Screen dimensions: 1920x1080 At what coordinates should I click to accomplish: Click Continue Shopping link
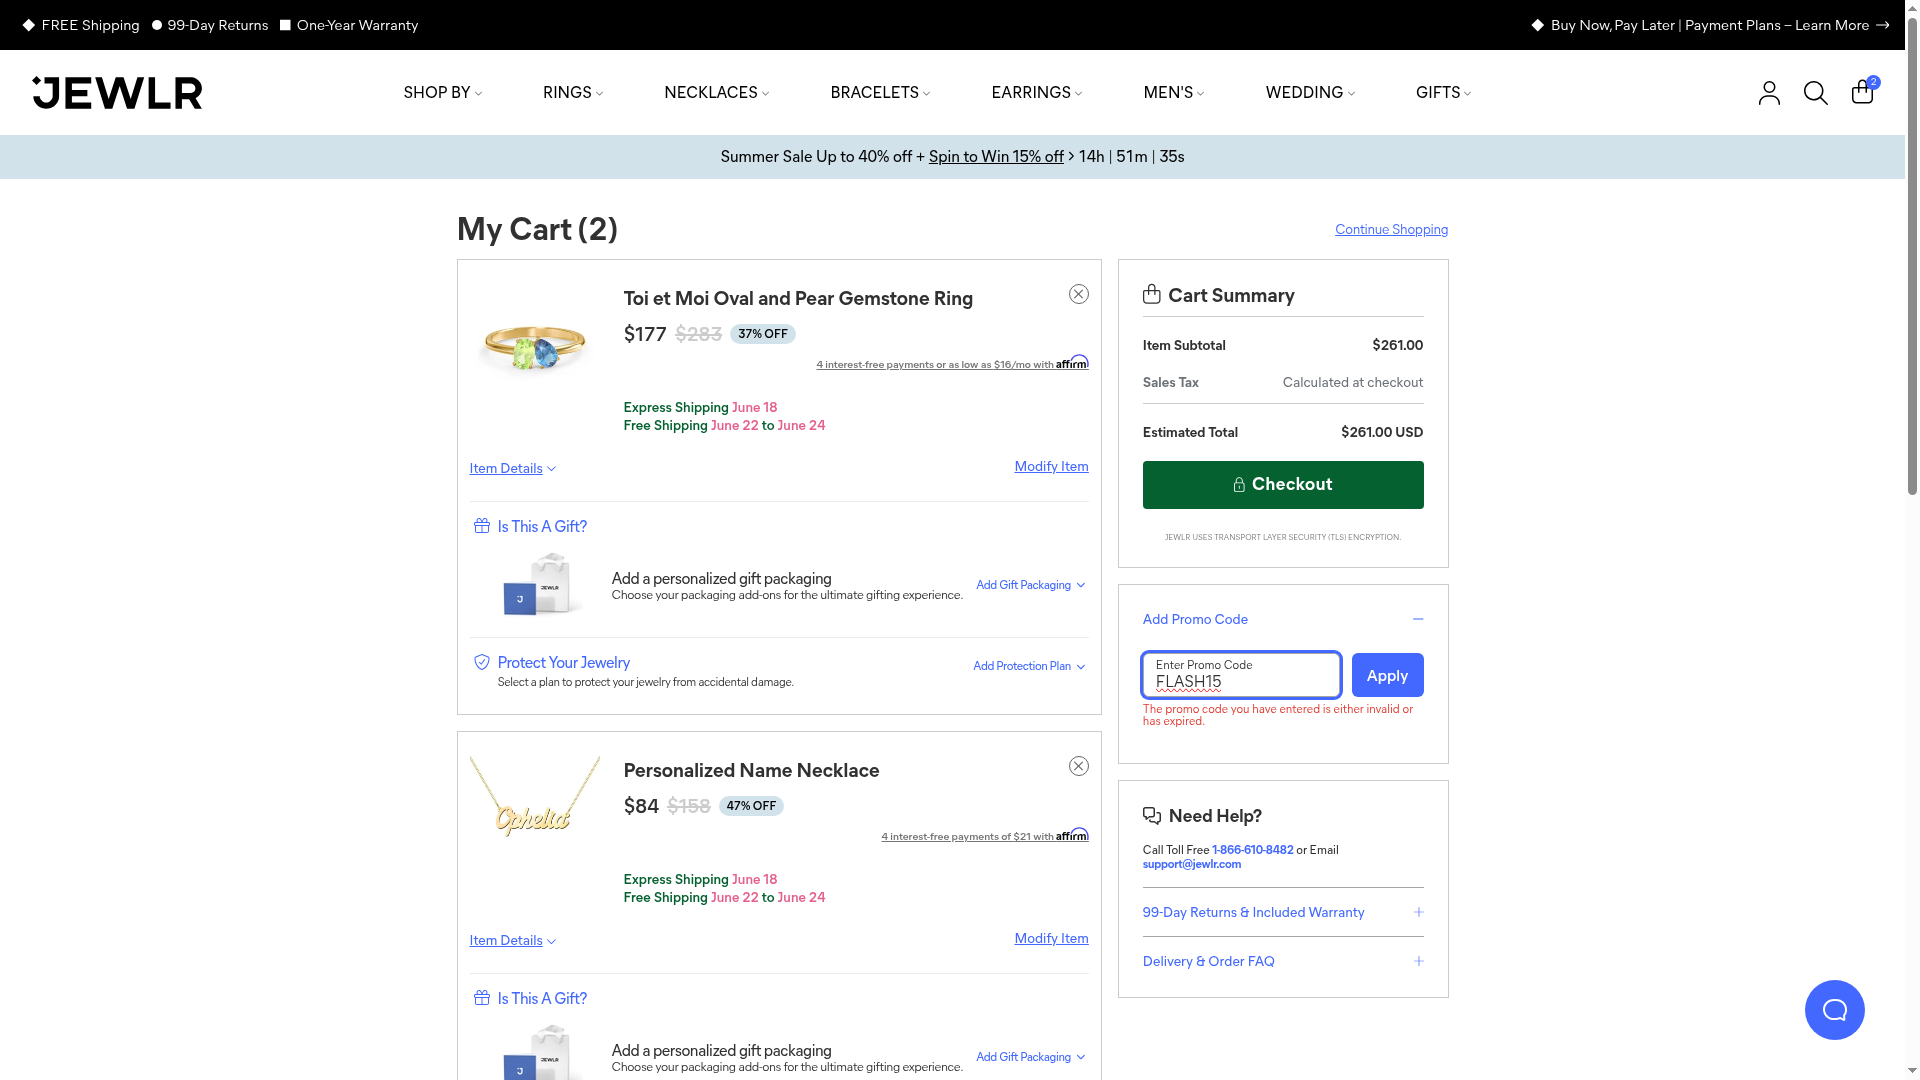coord(1391,229)
